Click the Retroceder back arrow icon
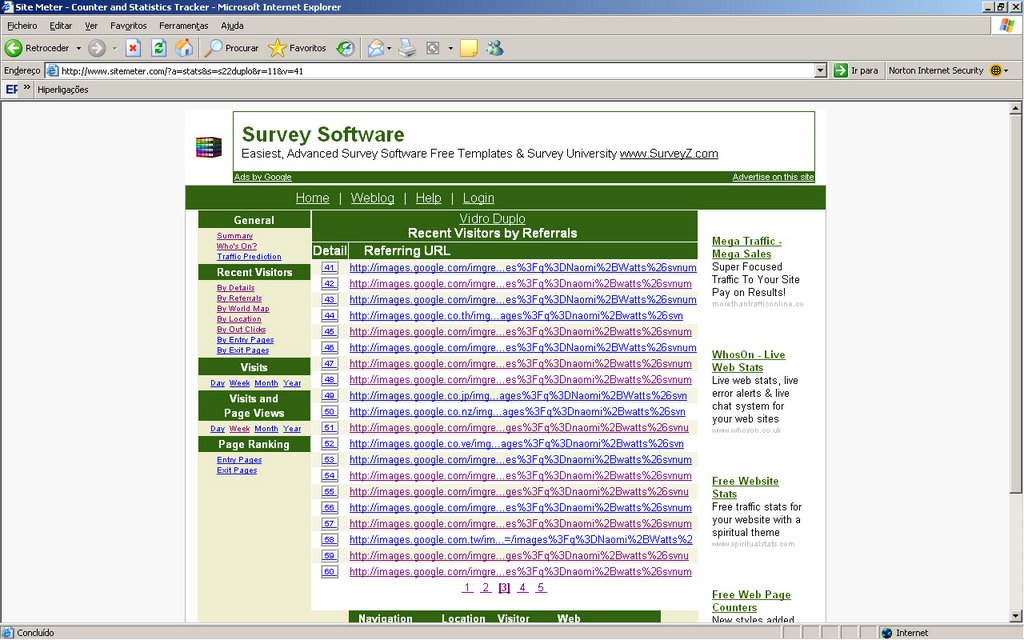This screenshot has height=640, width=1024. pos(13,48)
